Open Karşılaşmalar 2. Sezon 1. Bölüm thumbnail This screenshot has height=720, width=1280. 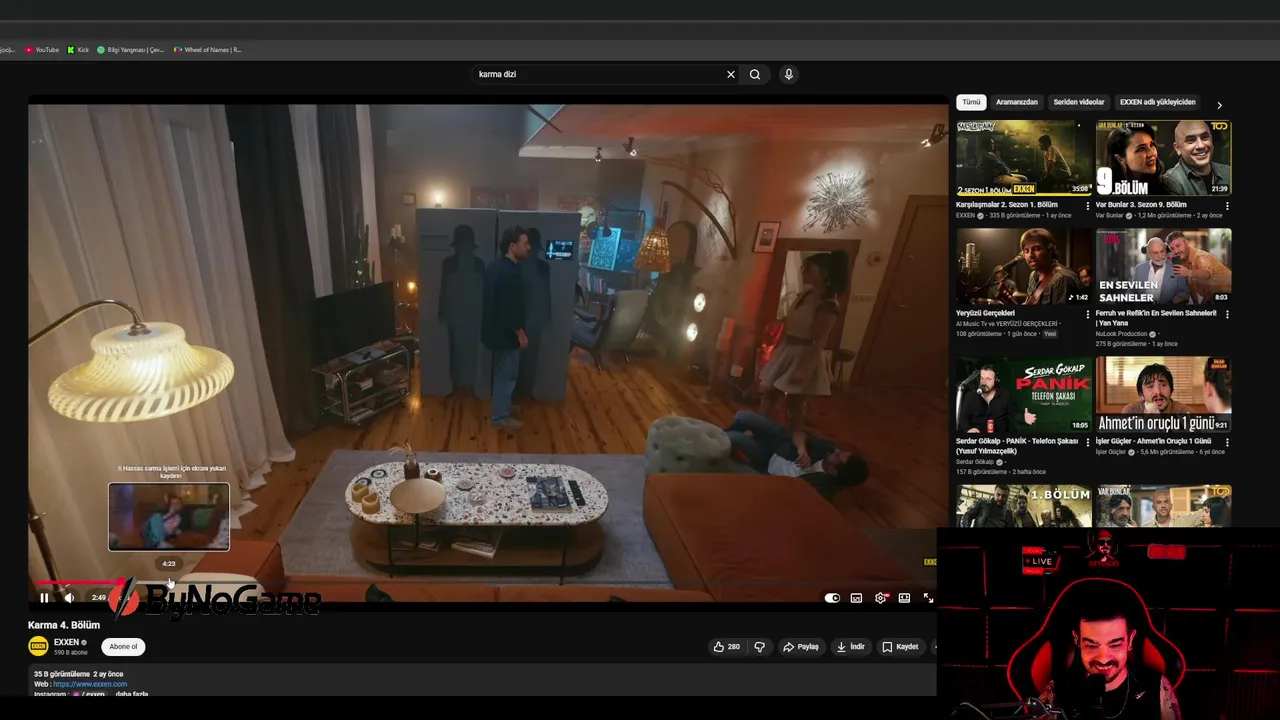coord(1024,158)
